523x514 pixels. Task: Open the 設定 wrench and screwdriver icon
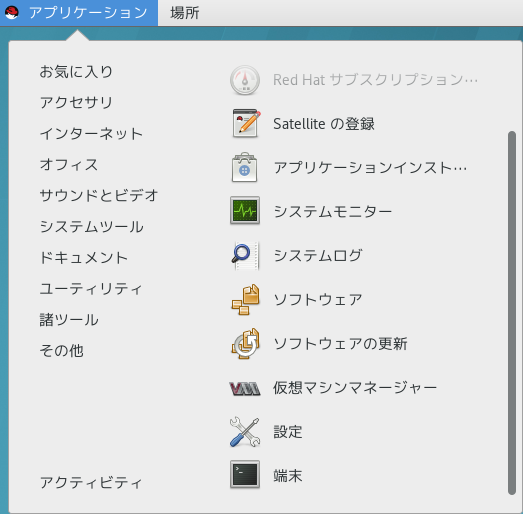(x=245, y=432)
